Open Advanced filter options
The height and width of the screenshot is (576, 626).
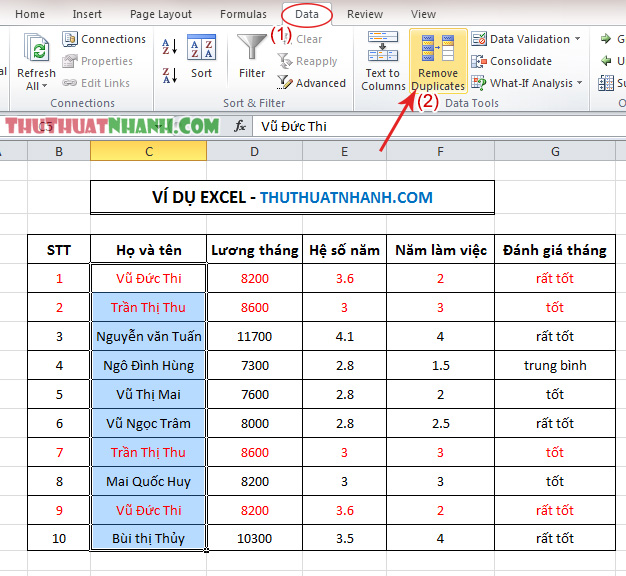point(311,83)
